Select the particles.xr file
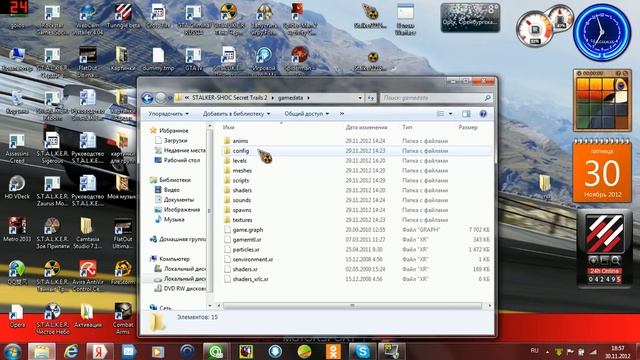The image size is (640, 360). pos(246,249)
